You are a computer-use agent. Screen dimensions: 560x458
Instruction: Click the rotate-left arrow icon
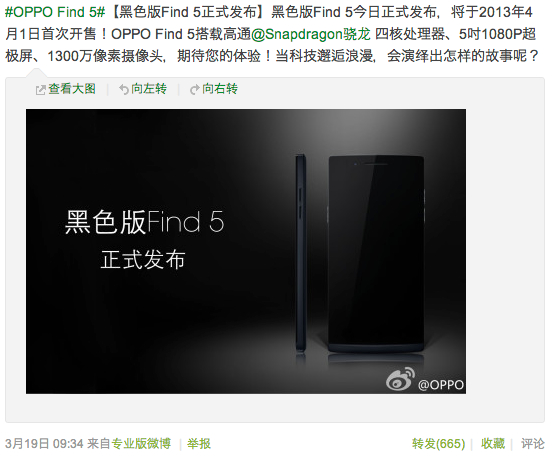124,89
